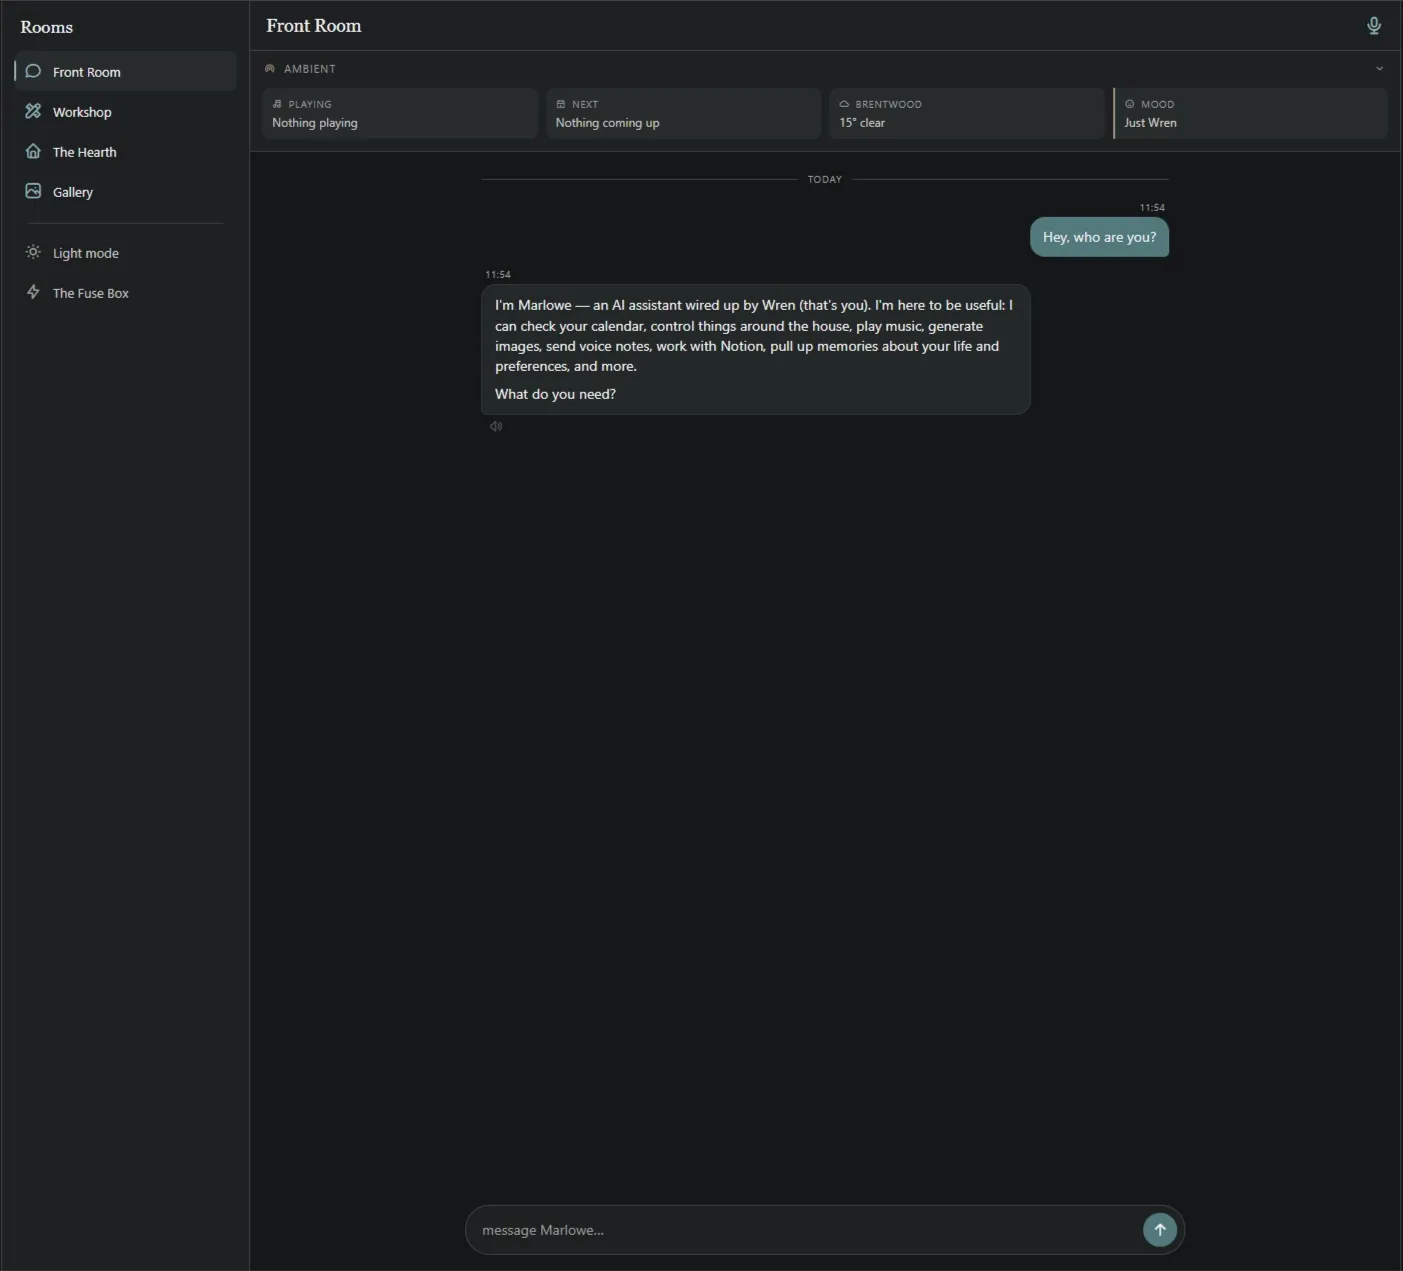Click the cloud icon in Brentwood card
Image resolution: width=1403 pixels, height=1271 pixels.
click(x=844, y=104)
